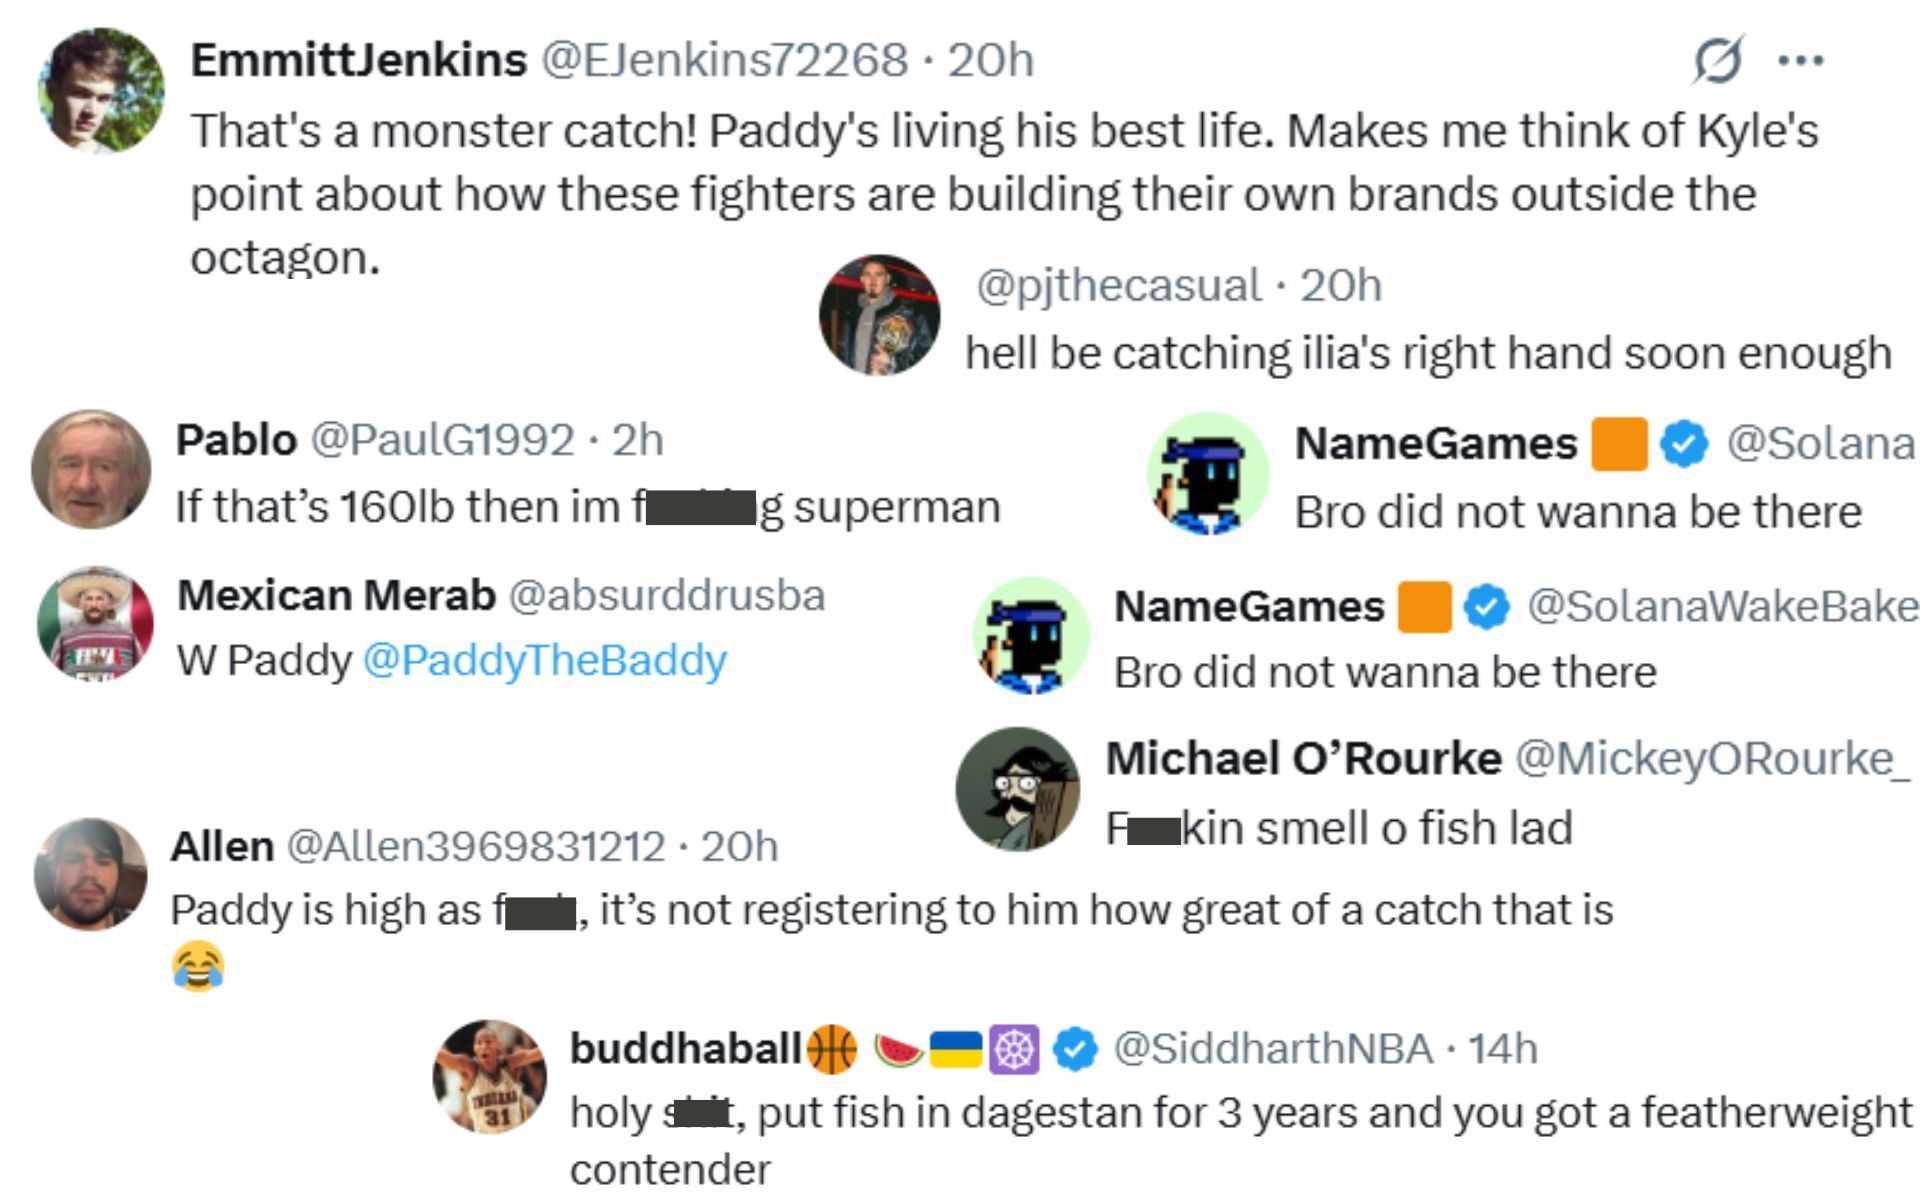
Task: Click the 14h timestamp on buddhaball's tweet
Action: [1503, 1049]
